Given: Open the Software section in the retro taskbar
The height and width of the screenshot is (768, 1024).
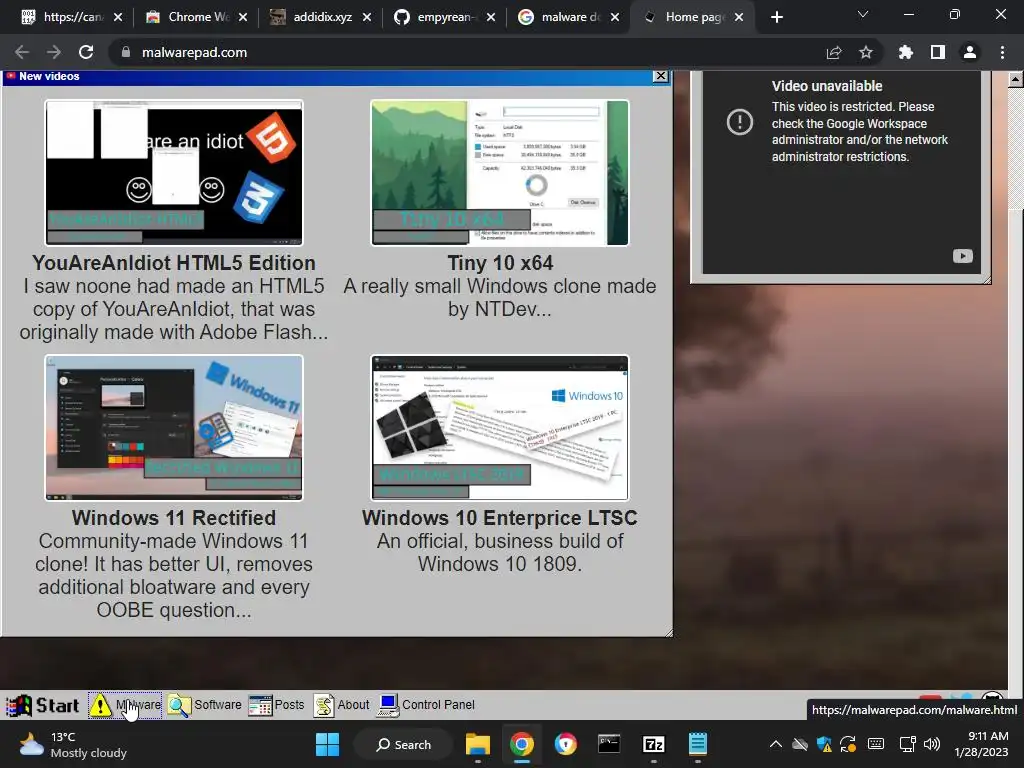Looking at the screenshot, I should pyautogui.click(x=204, y=705).
